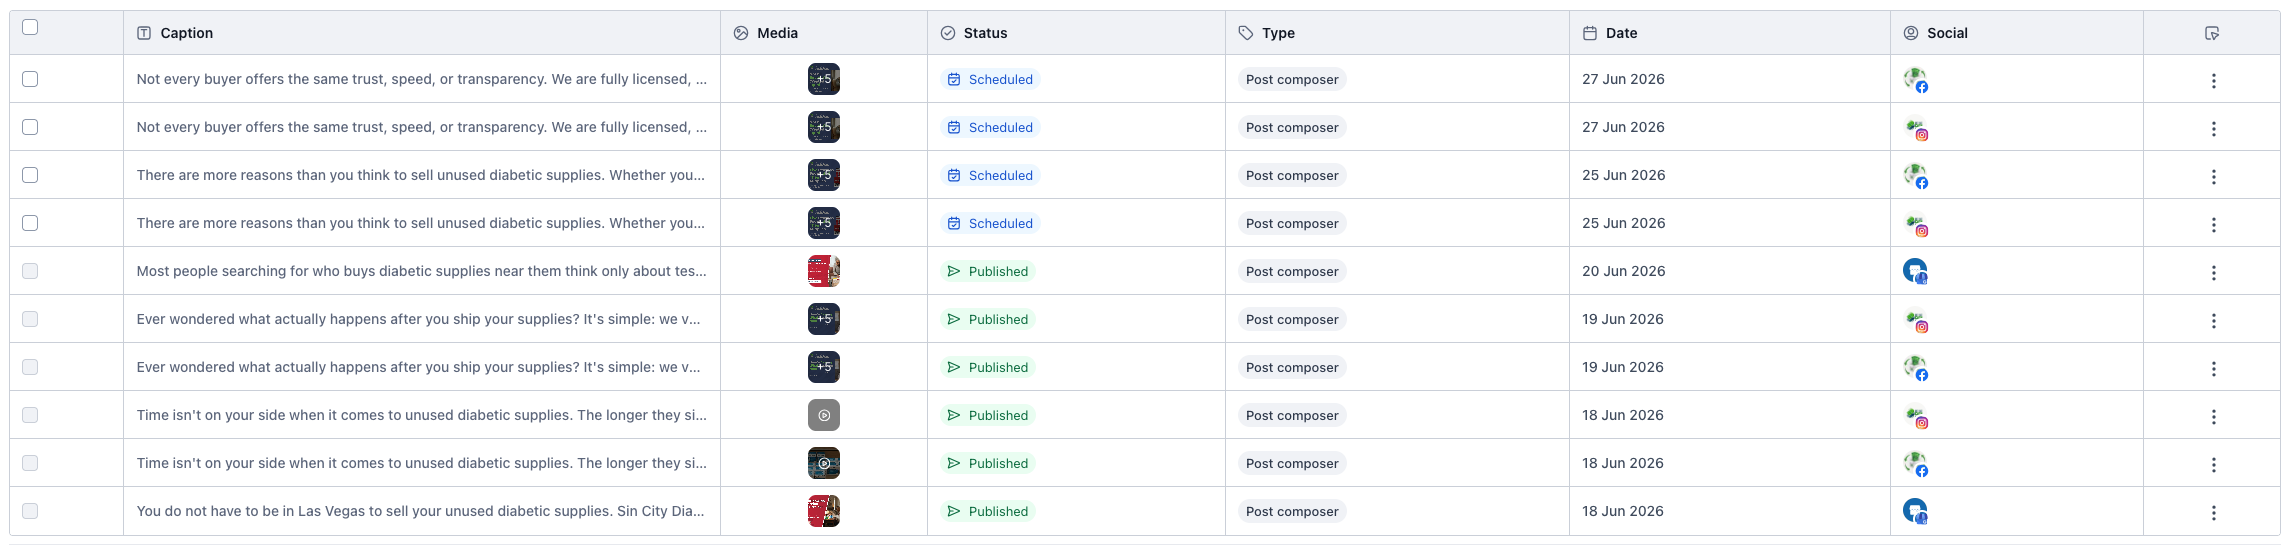Click Post composer chip on 'Most people searching' row

click(1292, 271)
